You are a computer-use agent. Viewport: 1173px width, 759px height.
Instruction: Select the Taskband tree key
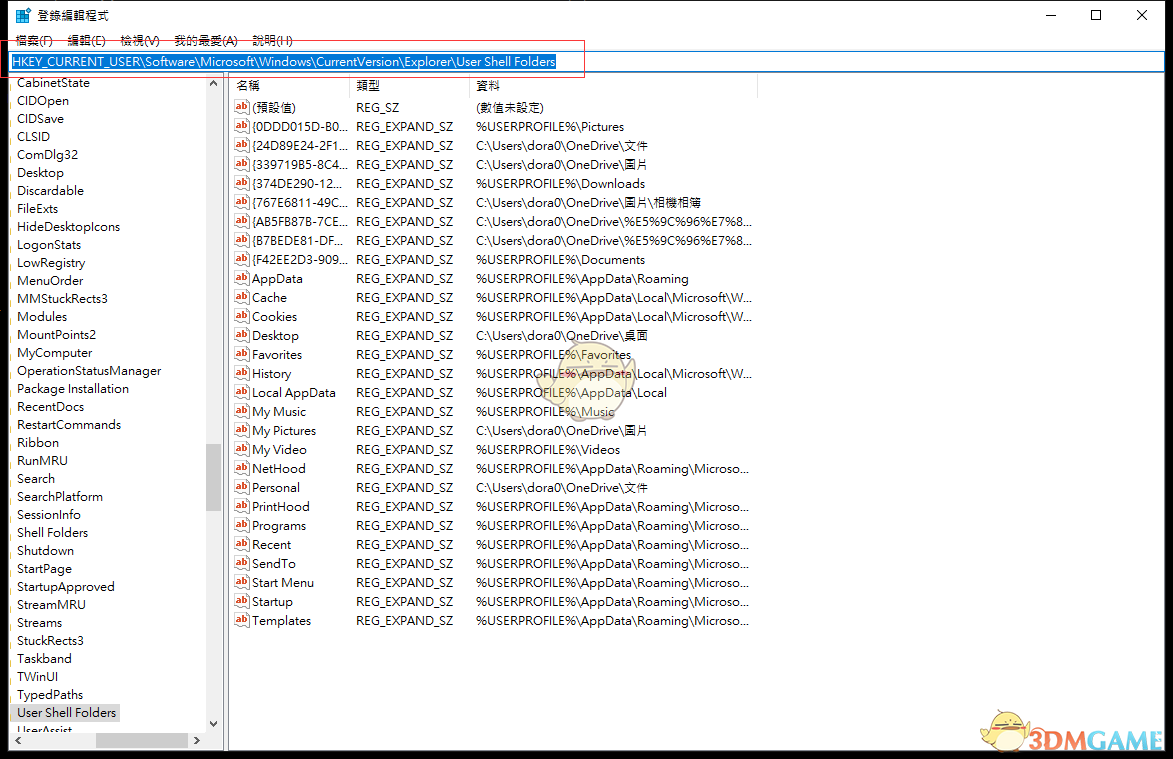pyautogui.click(x=44, y=659)
